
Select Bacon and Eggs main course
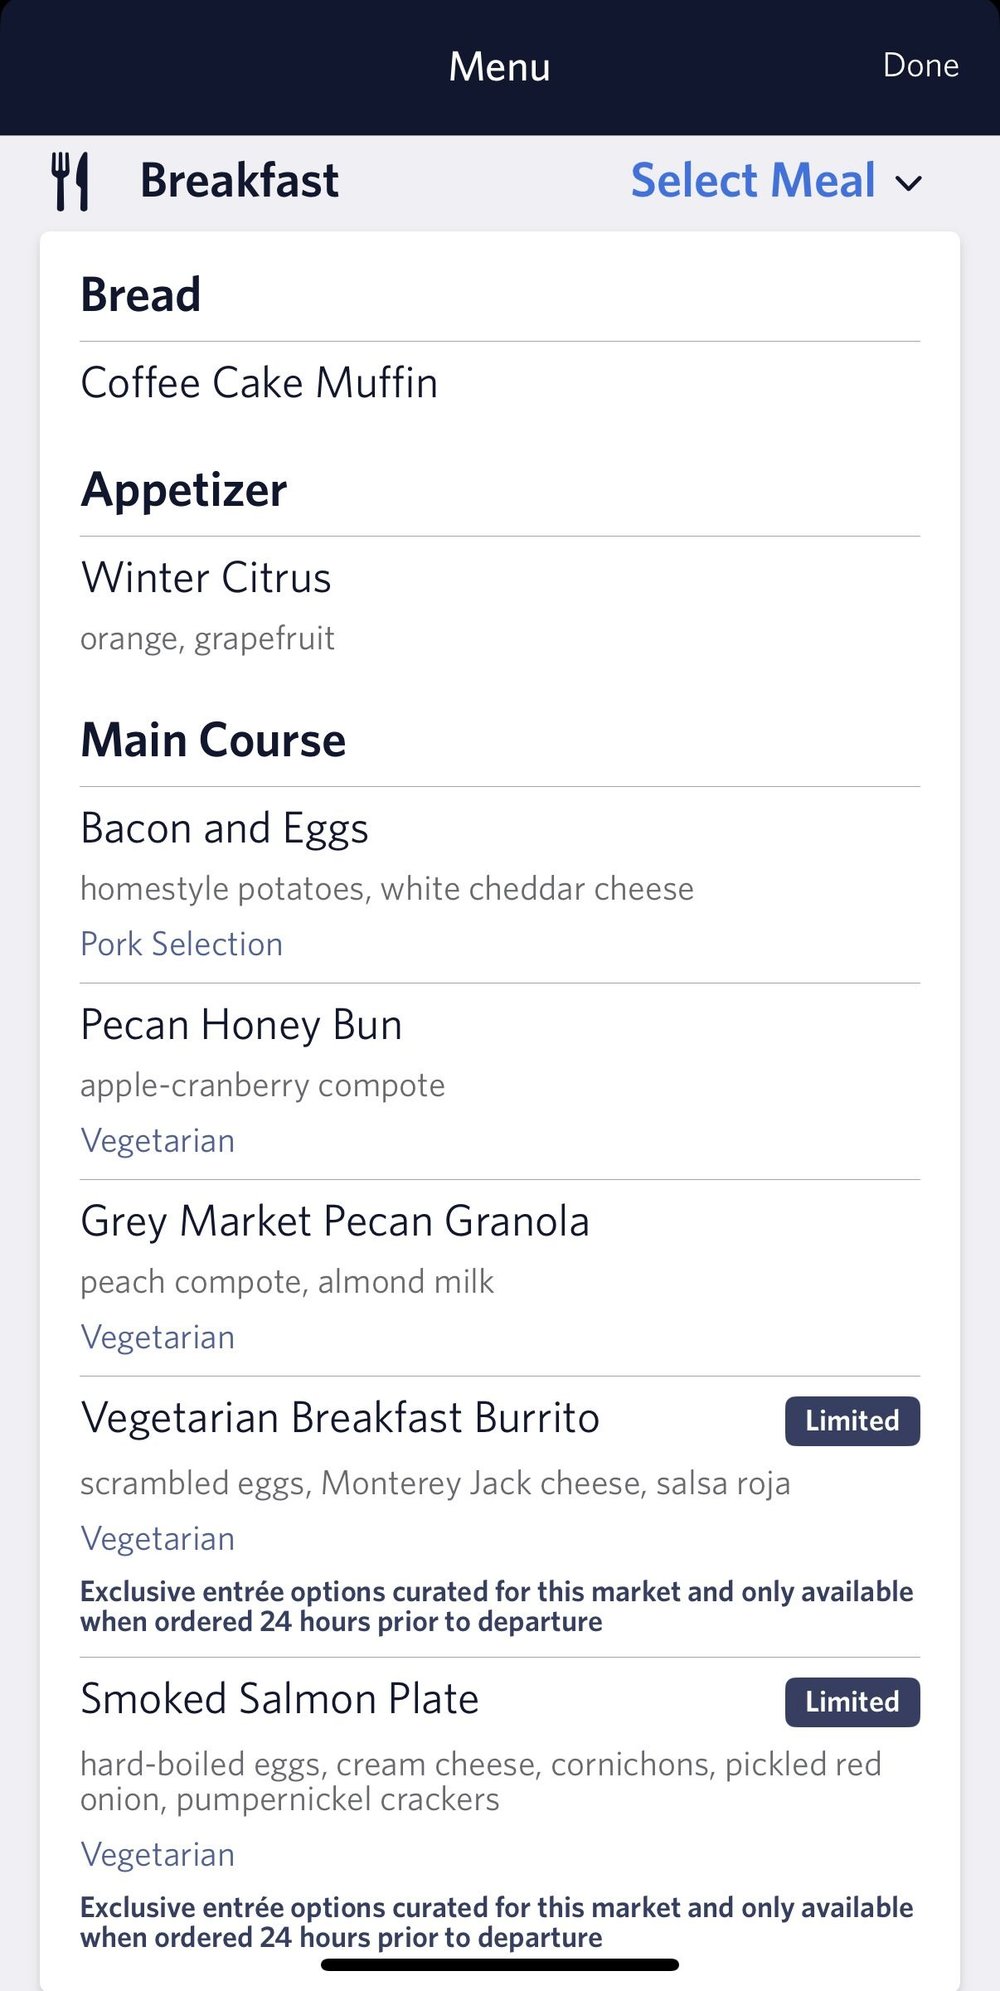[224, 829]
